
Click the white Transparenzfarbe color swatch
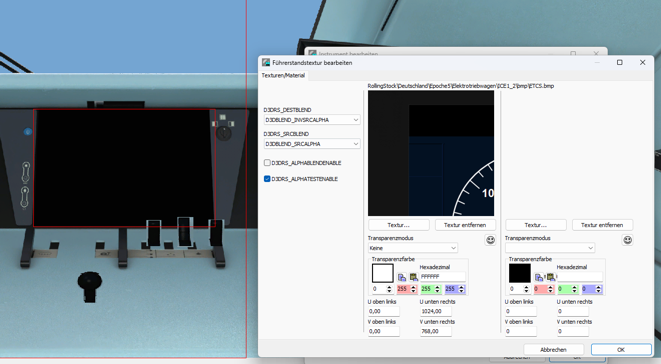pos(383,273)
